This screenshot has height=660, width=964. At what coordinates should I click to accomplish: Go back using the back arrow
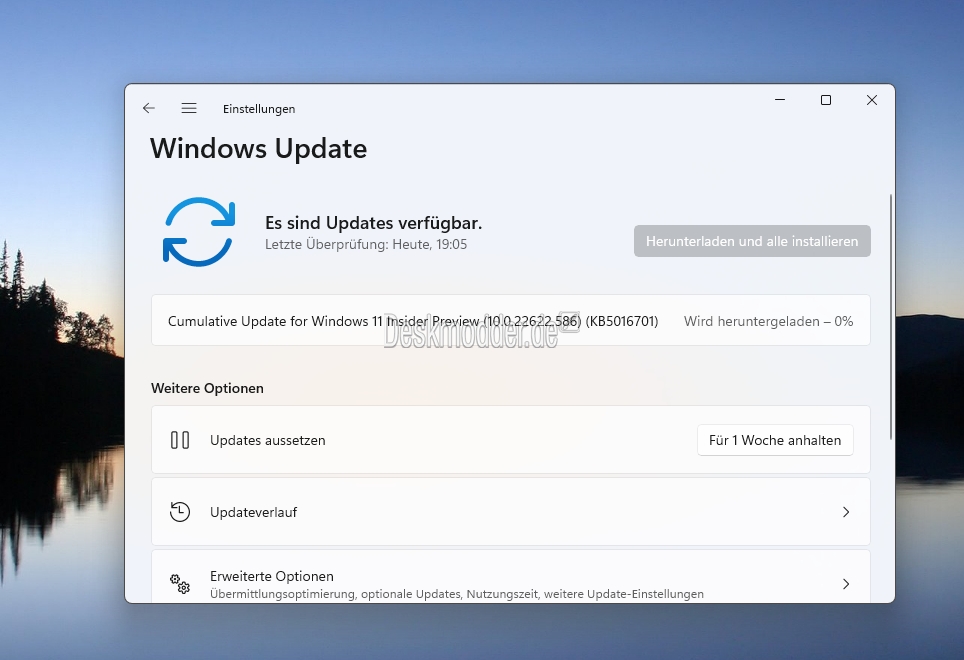149,109
